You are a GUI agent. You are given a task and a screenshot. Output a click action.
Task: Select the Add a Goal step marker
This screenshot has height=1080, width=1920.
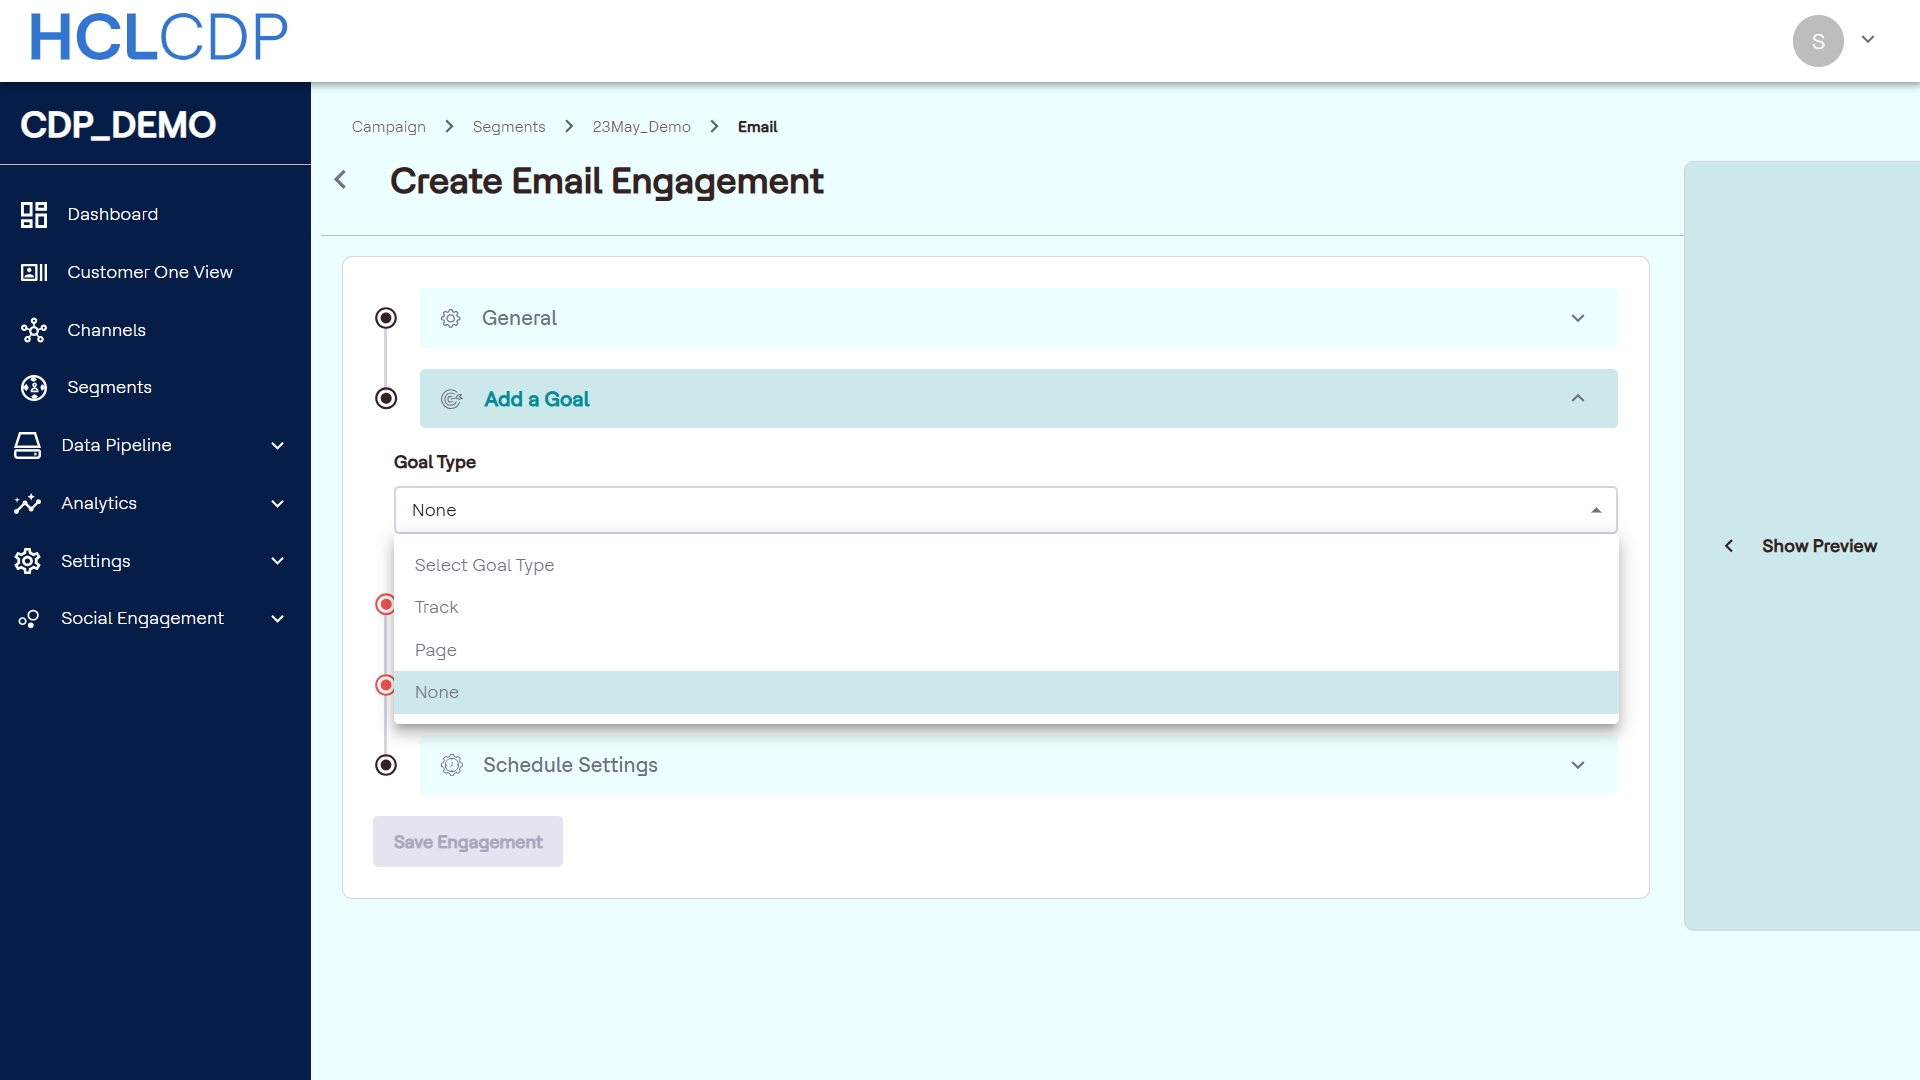click(x=386, y=399)
